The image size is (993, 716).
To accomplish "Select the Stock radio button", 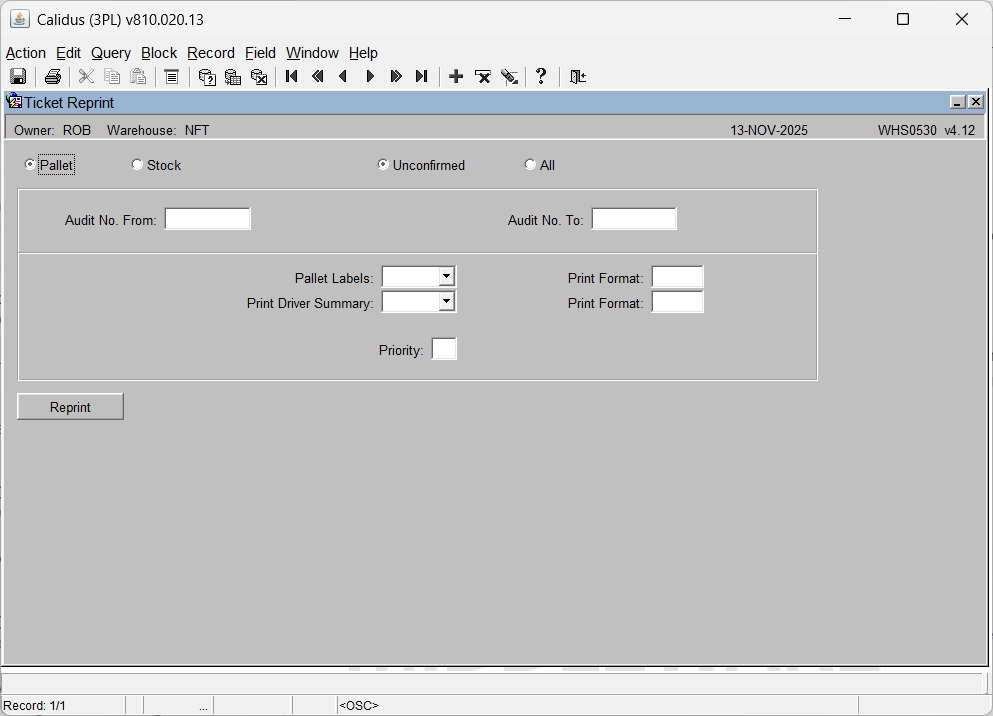I will tap(137, 165).
